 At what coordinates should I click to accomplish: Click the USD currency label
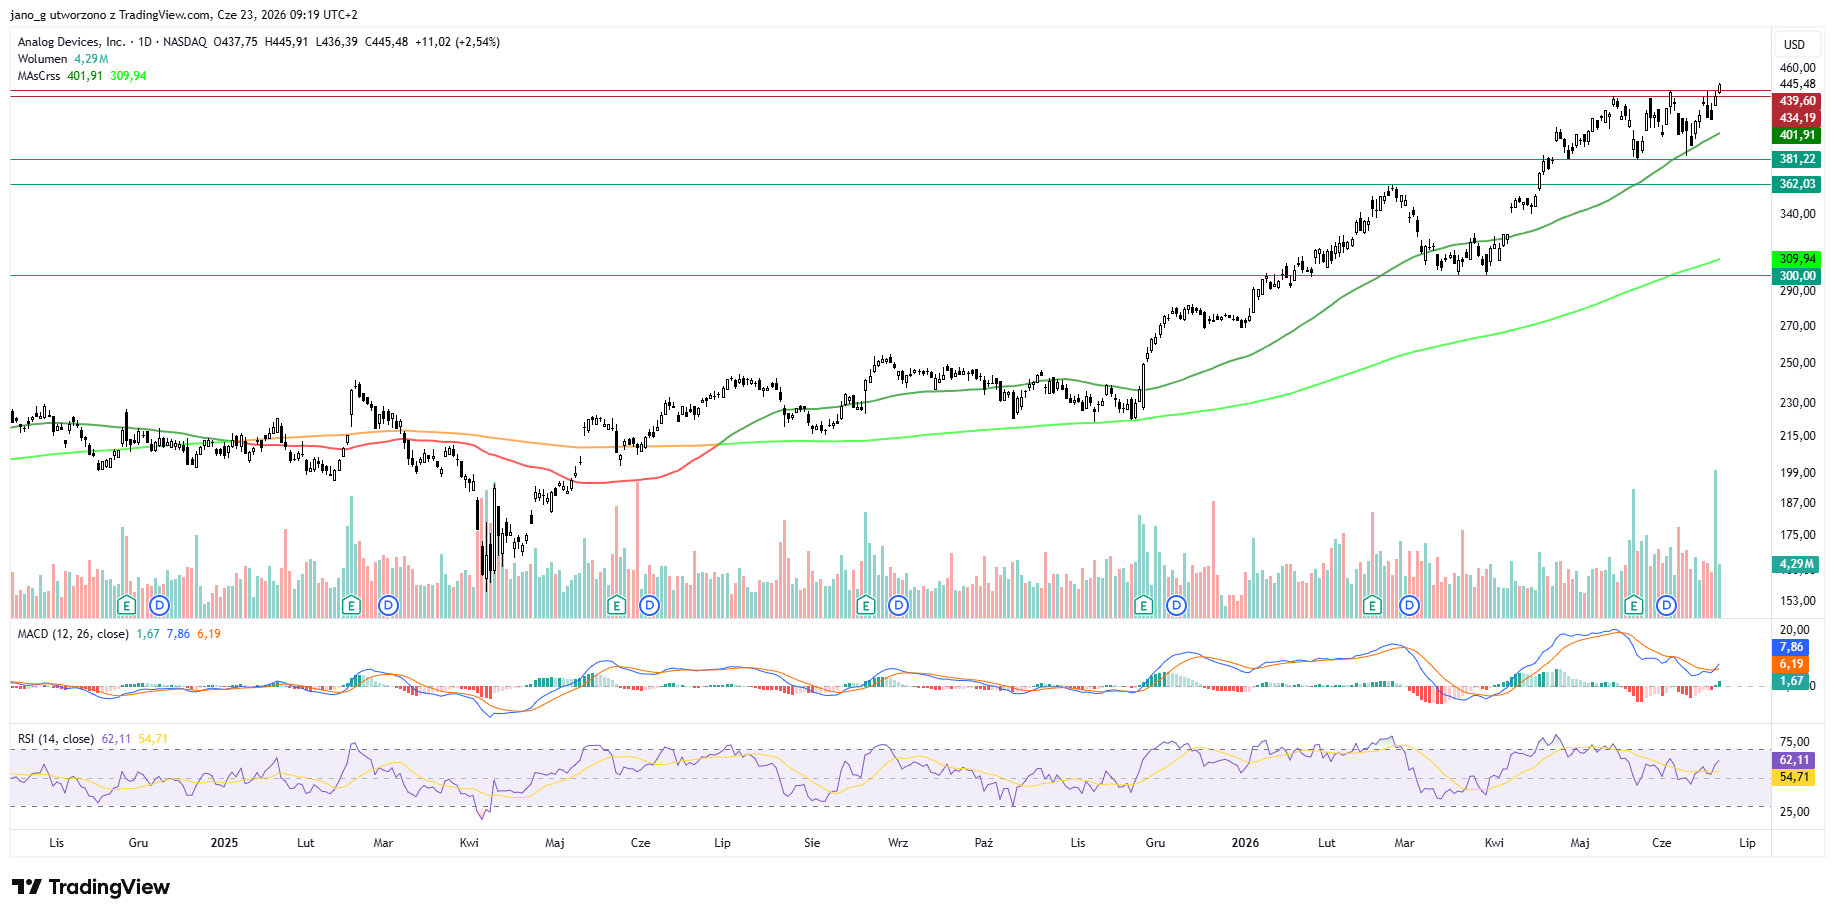point(1795,44)
